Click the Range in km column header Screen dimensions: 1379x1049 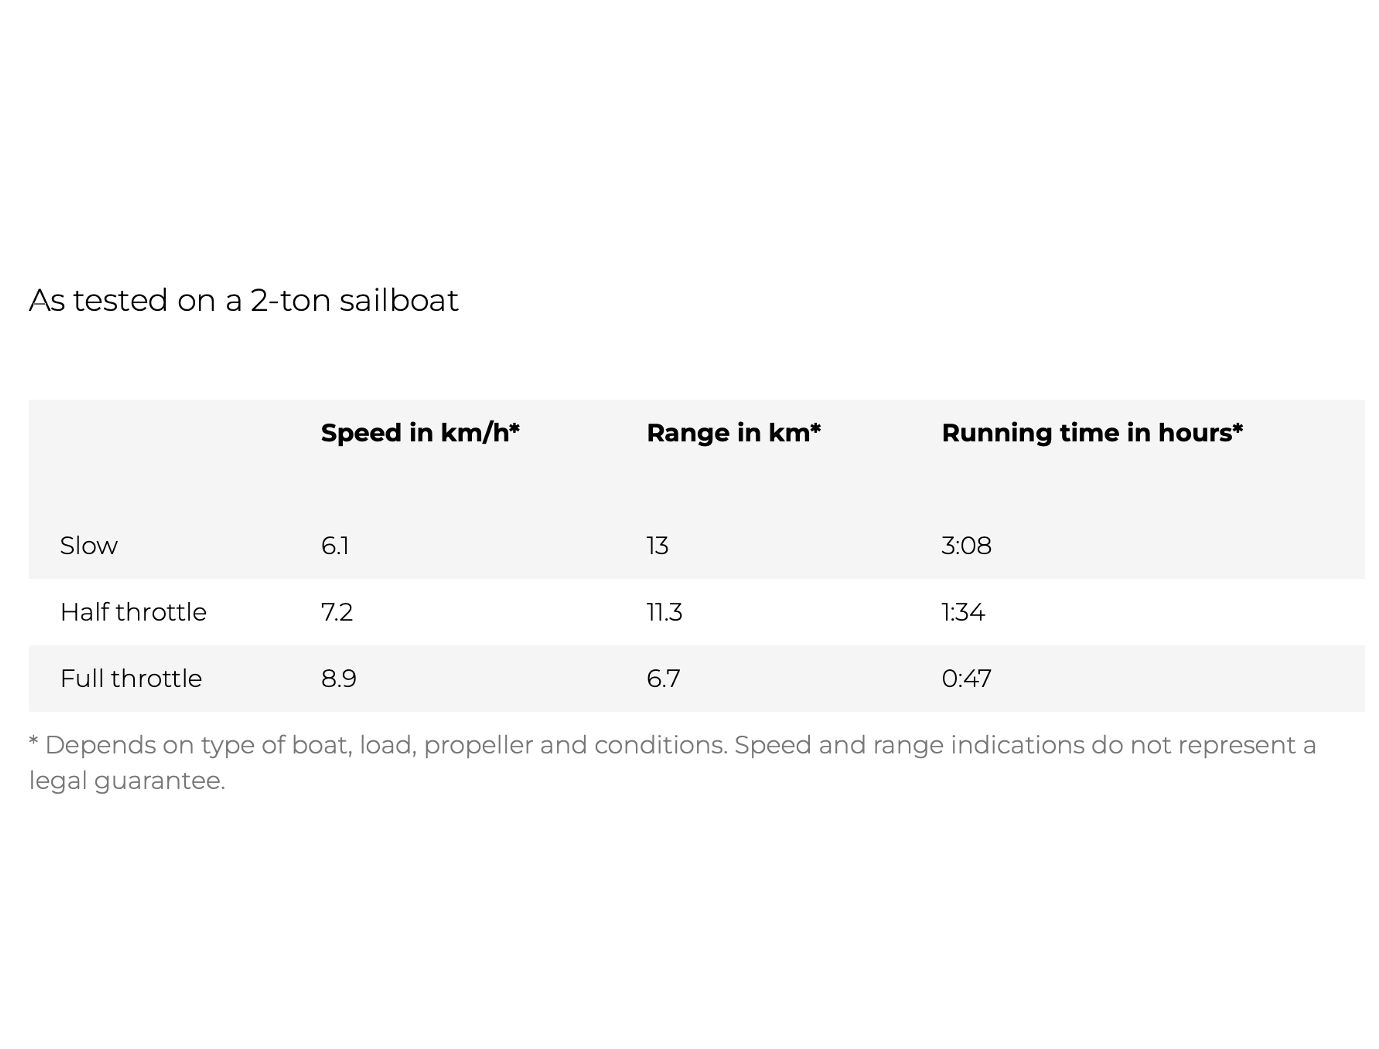coord(733,433)
